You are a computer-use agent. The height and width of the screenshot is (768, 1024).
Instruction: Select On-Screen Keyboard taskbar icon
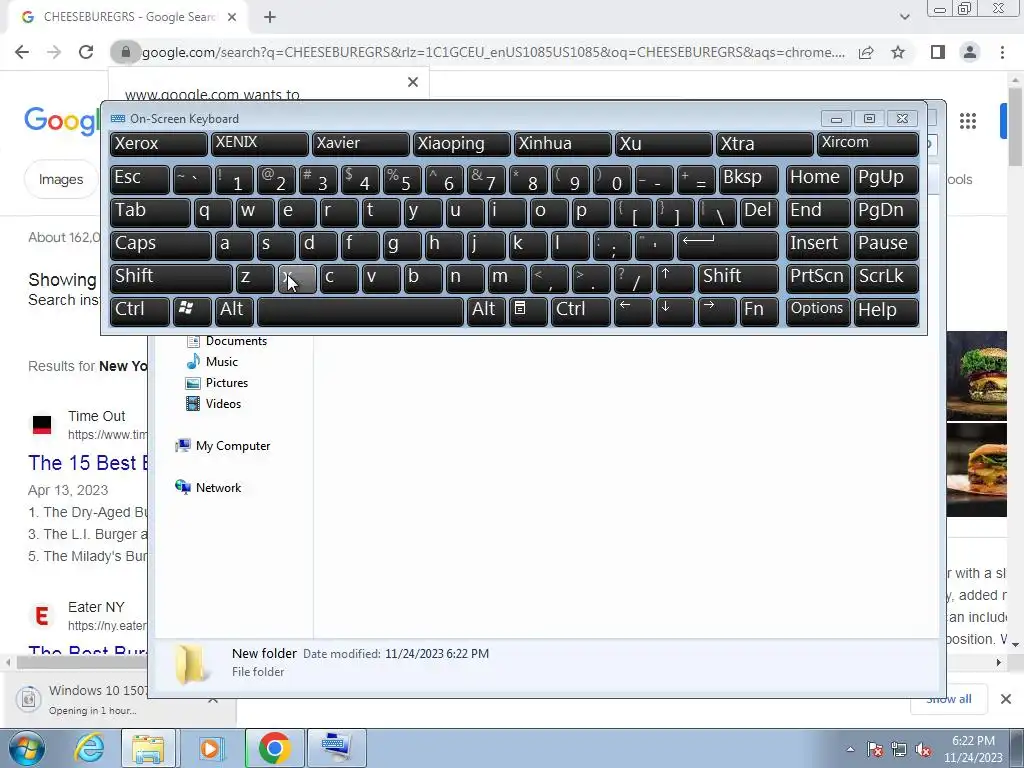coord(336,748)
